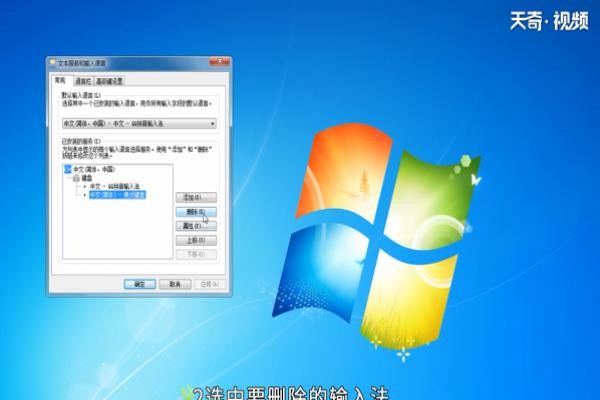Select the 键盘 node in the tree

(87, 178)
